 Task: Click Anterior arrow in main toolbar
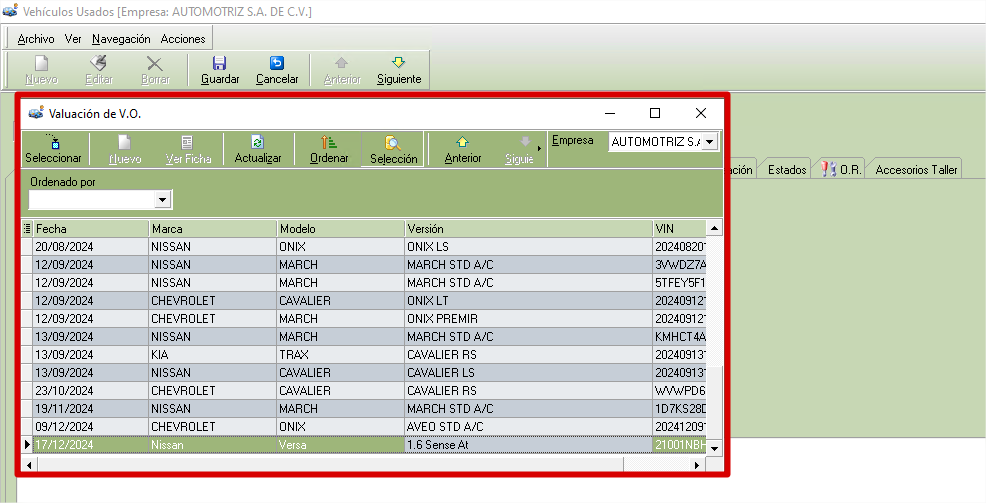pyautogui.click(x=341, y=63)
